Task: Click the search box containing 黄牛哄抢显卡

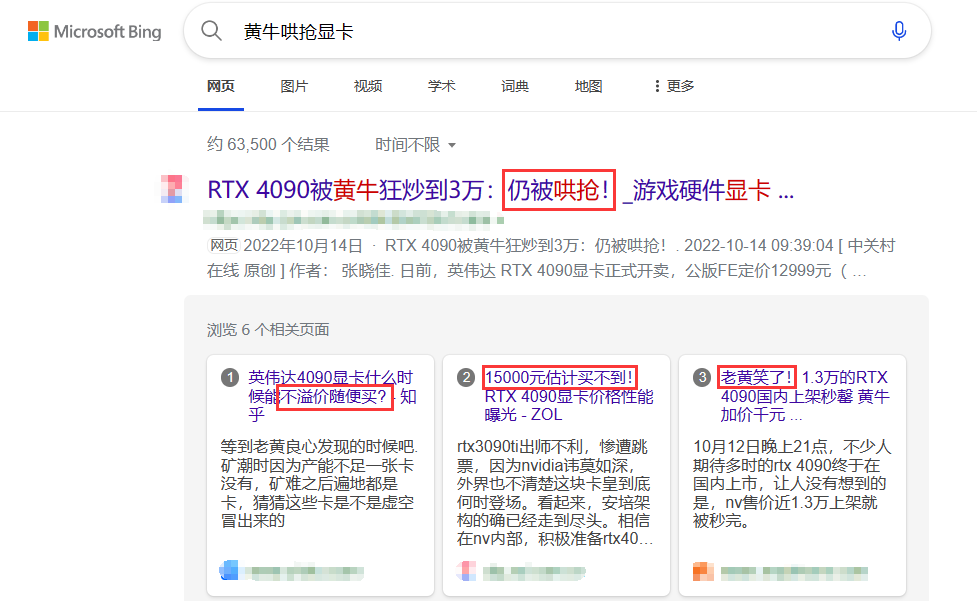Action: pos(557,31)
